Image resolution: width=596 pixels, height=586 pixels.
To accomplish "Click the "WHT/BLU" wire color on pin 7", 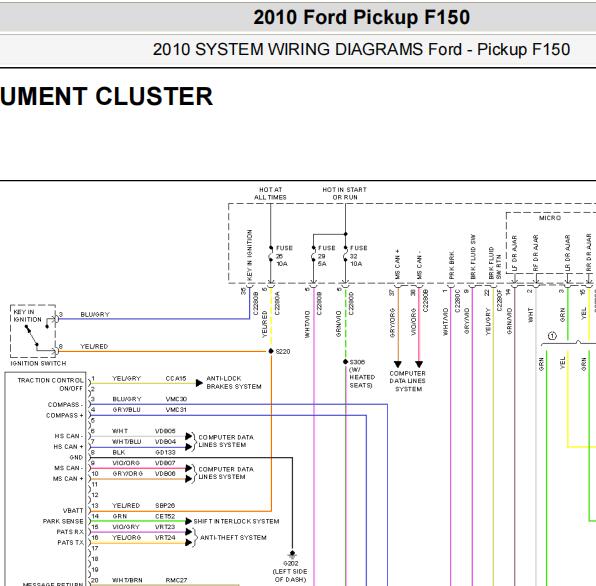I will [x=126, y=442].
